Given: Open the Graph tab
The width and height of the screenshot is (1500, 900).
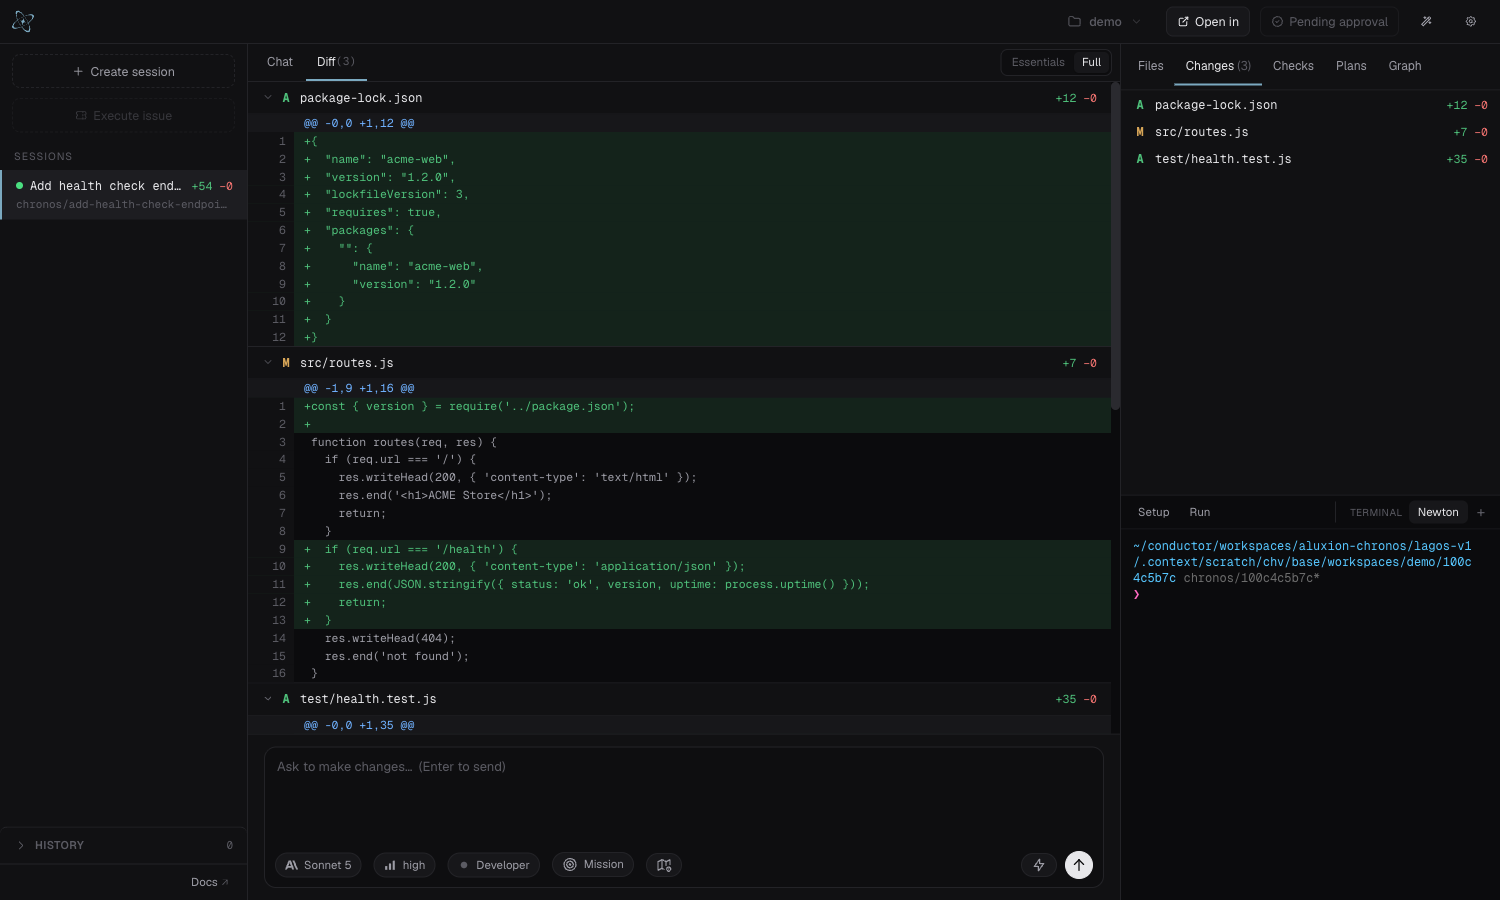Looking at the screenshot, I should [x=1405, y=66].
